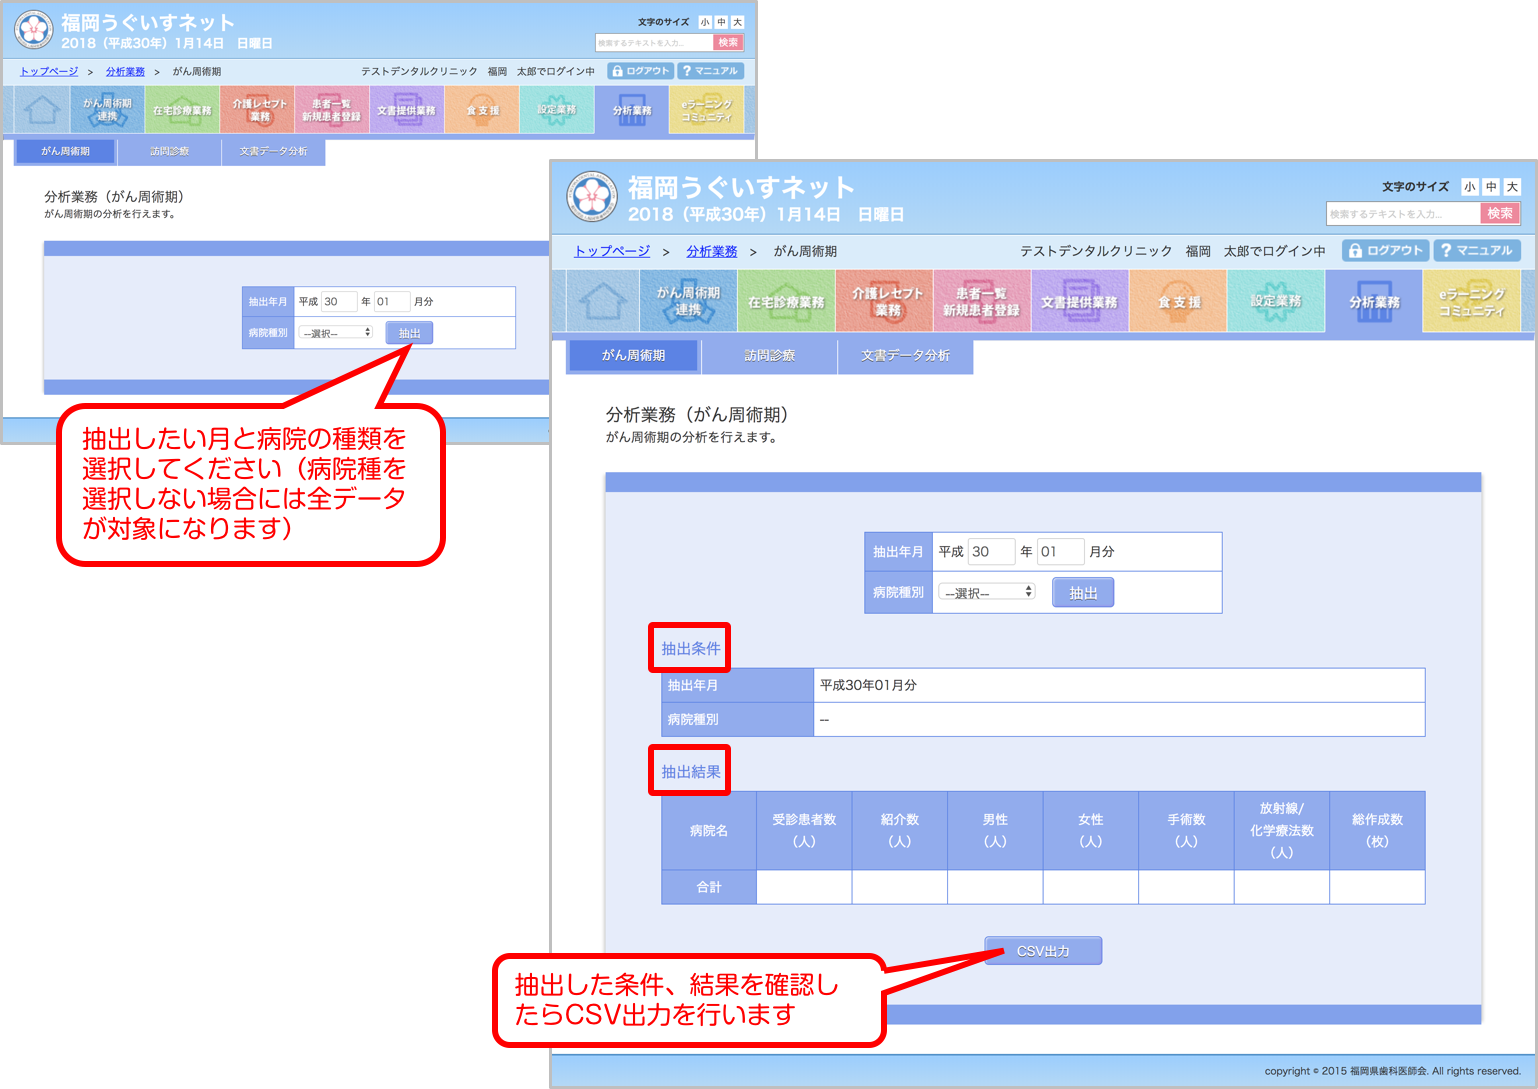1538x1089 pixels.
Task: Click the home icon in front window
Action: [603, 301]
